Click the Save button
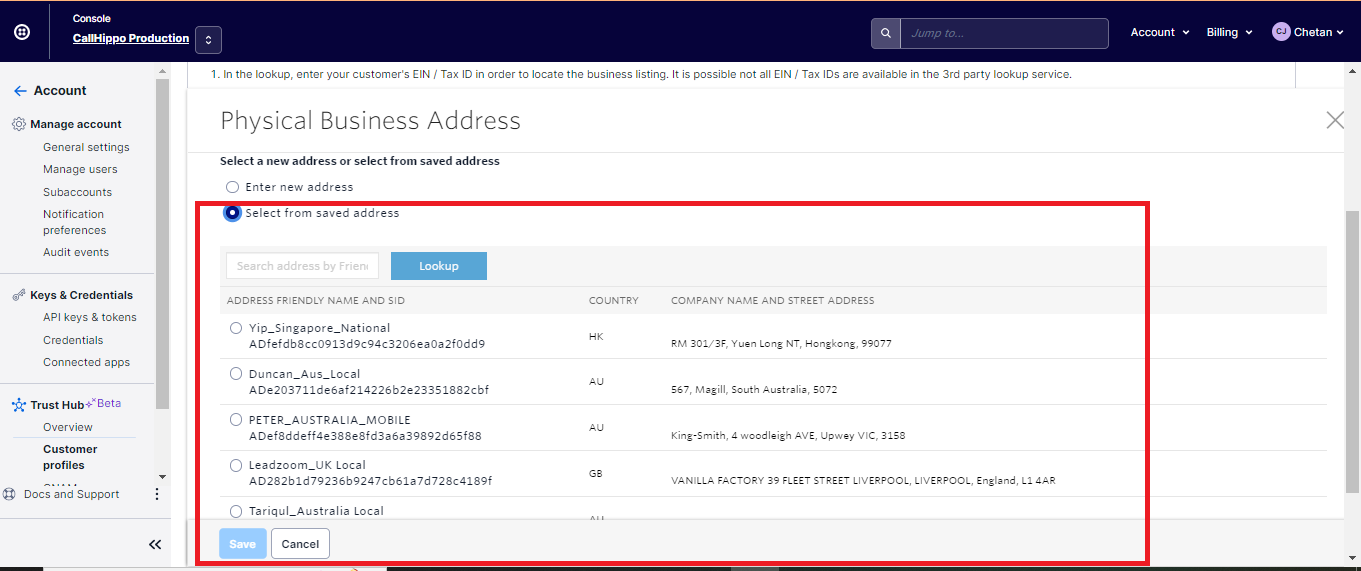 [x=243, y=544]
